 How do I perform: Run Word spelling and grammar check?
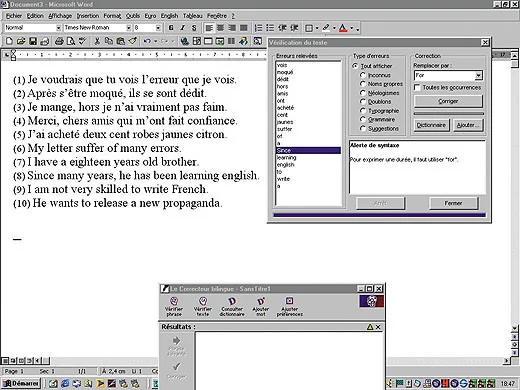[82, 41]
